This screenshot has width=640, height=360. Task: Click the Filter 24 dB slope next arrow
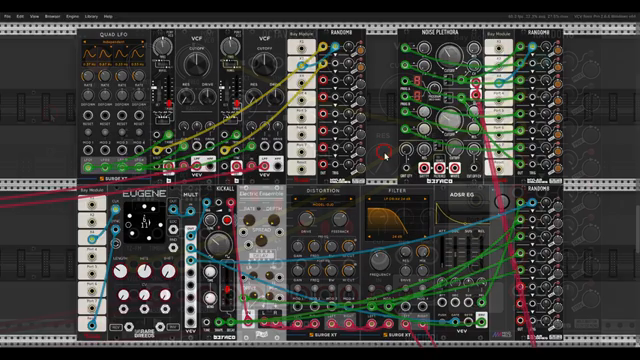(x=425, y=236)
